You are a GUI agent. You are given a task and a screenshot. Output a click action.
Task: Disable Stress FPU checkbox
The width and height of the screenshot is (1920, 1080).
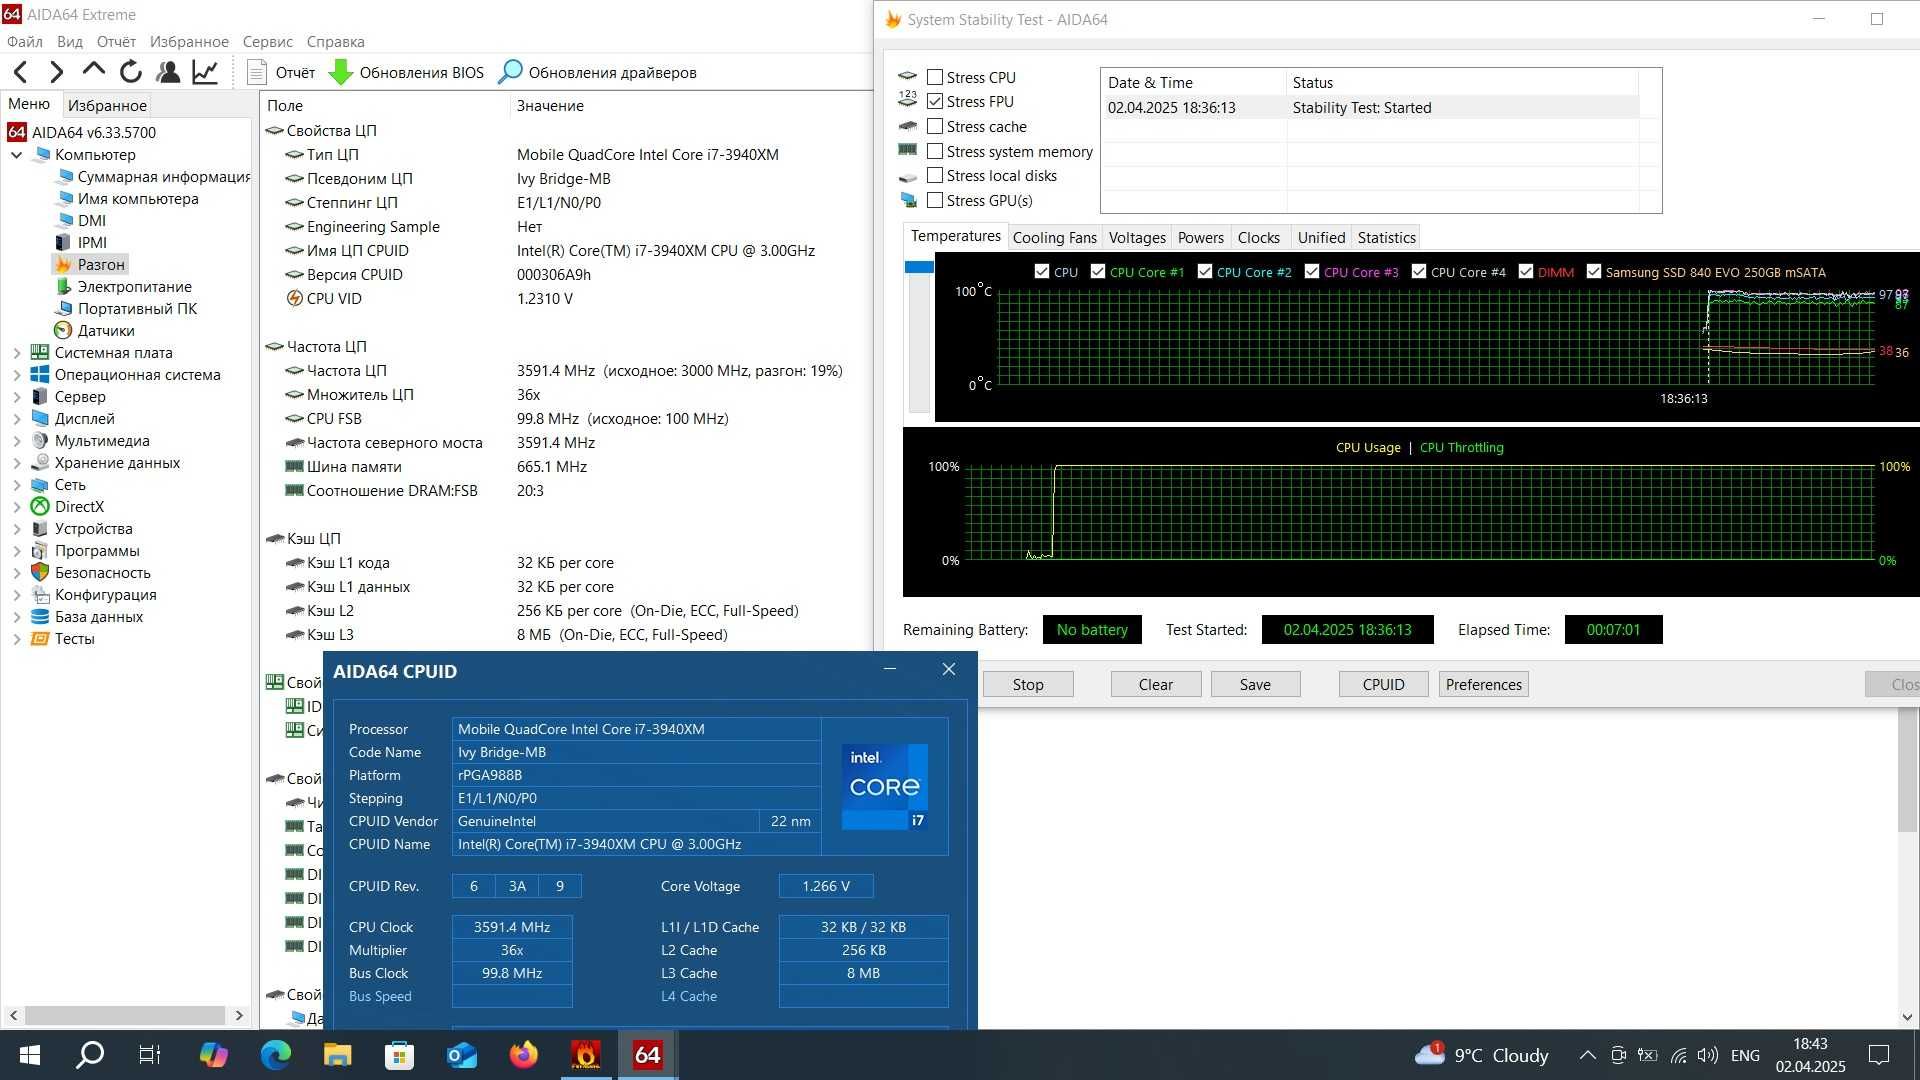click(935, 101)
